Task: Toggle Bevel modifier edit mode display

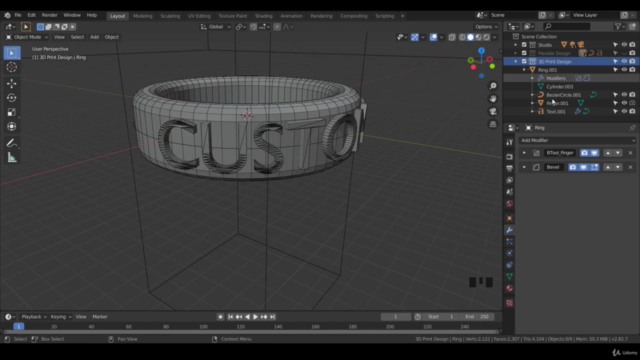Action: click(595, 167)
